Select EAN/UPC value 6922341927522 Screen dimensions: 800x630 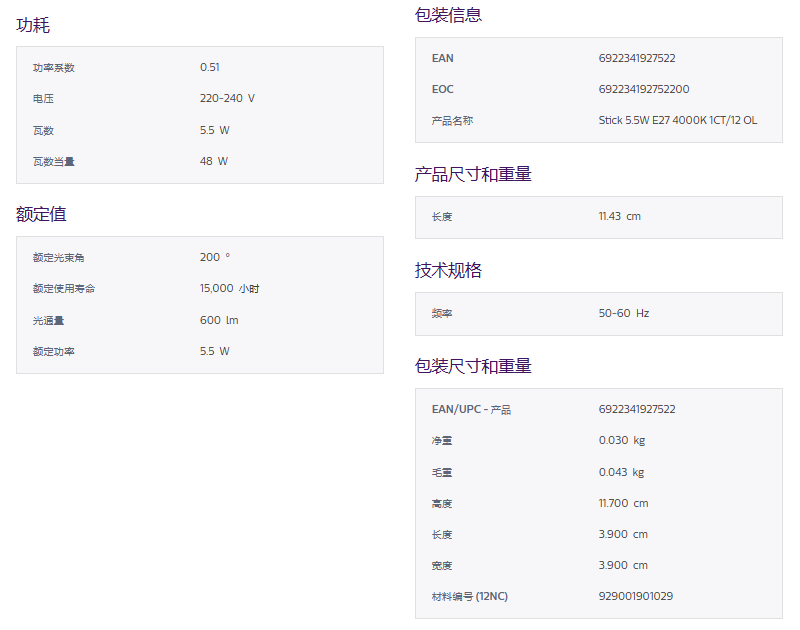pyautogui.click(x=637, y=409)
